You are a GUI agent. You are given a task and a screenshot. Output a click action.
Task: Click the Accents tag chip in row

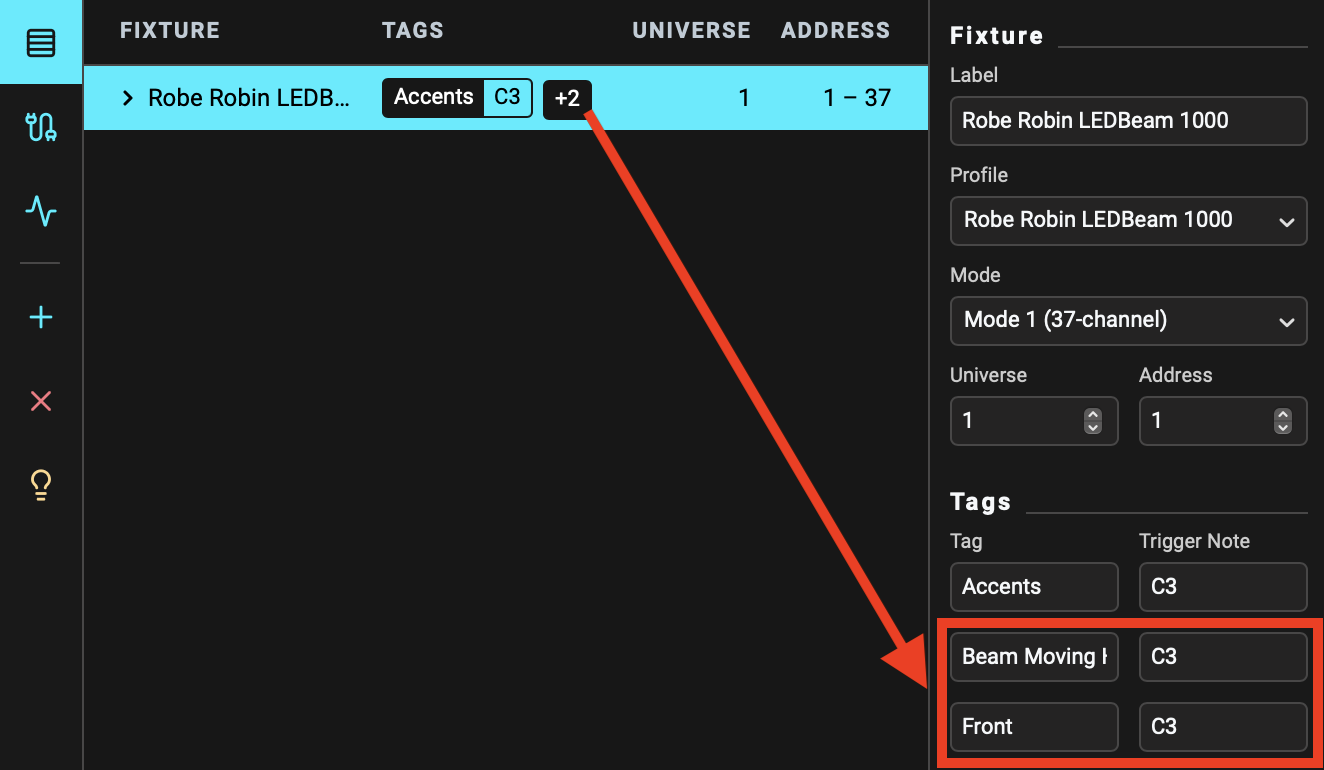point(434,97)
